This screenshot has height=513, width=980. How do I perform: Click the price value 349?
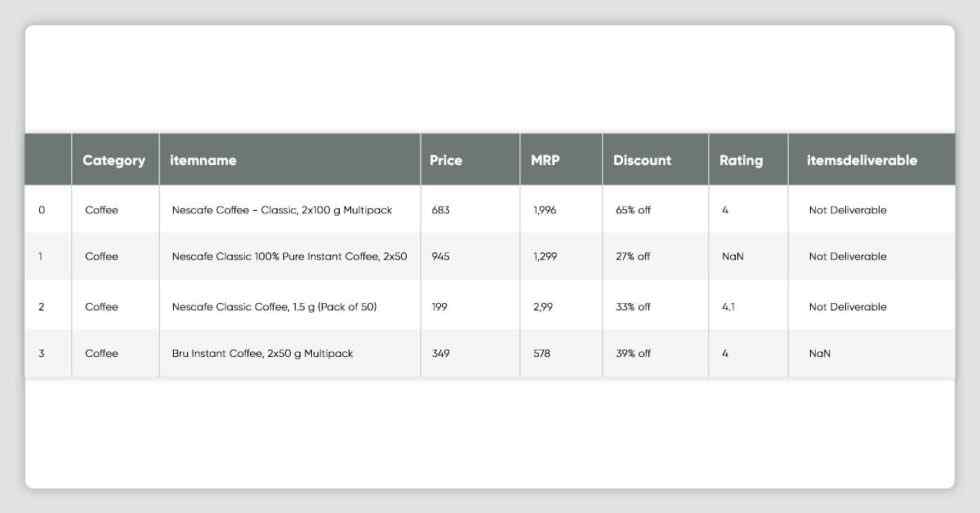441,353
